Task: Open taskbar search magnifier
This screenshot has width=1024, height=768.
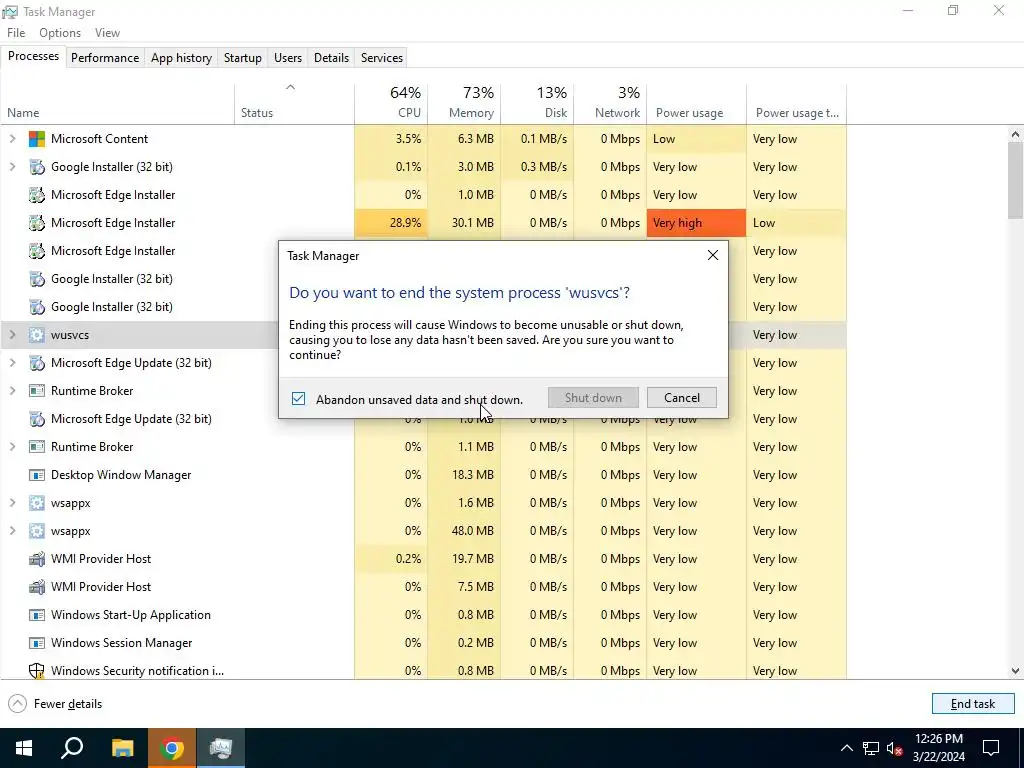Action: click(x=72, y=748)
